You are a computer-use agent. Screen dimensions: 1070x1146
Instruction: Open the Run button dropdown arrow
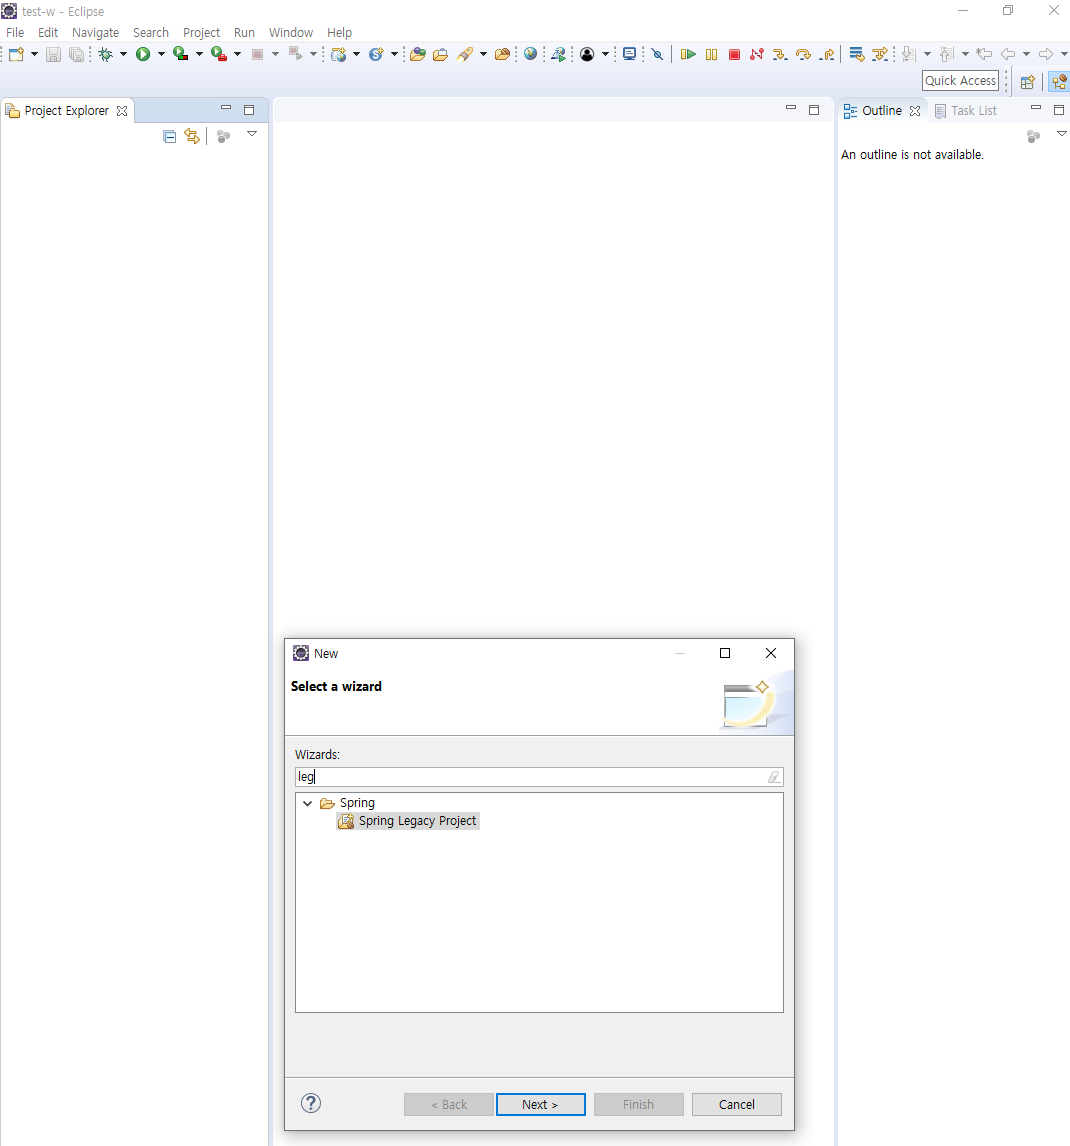tap(161, 54)
